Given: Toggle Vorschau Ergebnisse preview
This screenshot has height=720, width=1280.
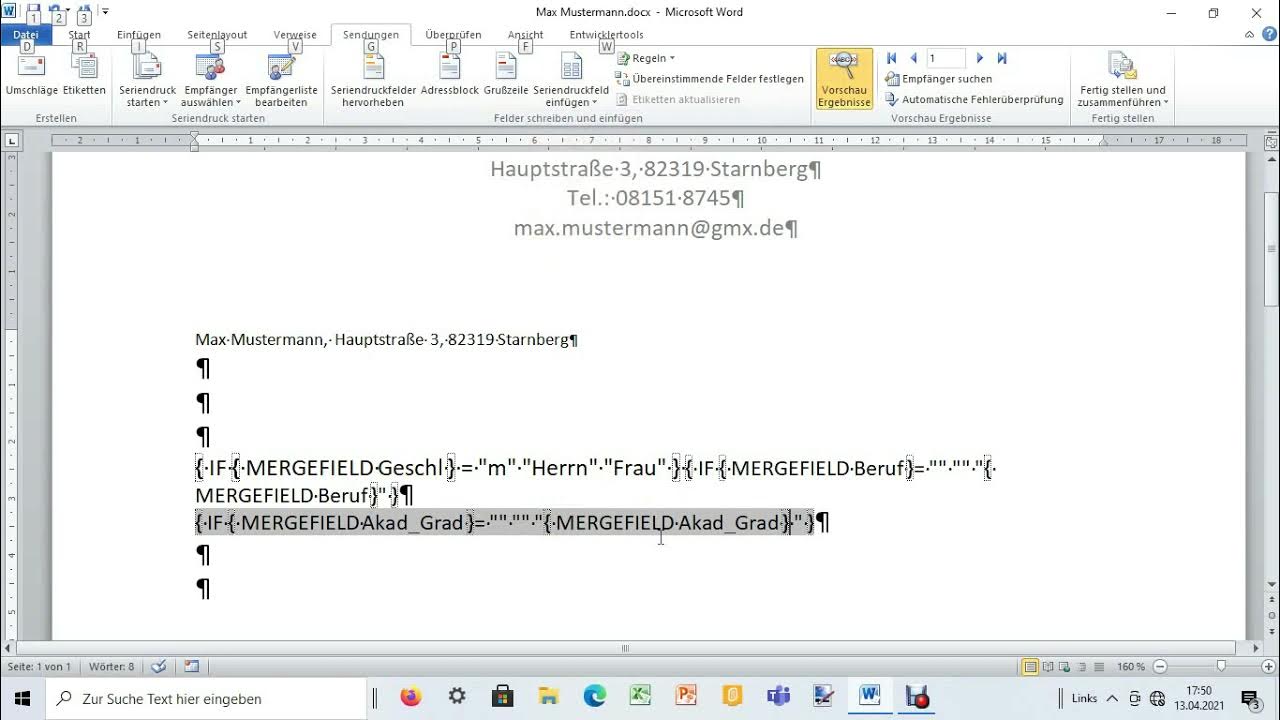Looking at the screenshot, I should tap(844, 79).
